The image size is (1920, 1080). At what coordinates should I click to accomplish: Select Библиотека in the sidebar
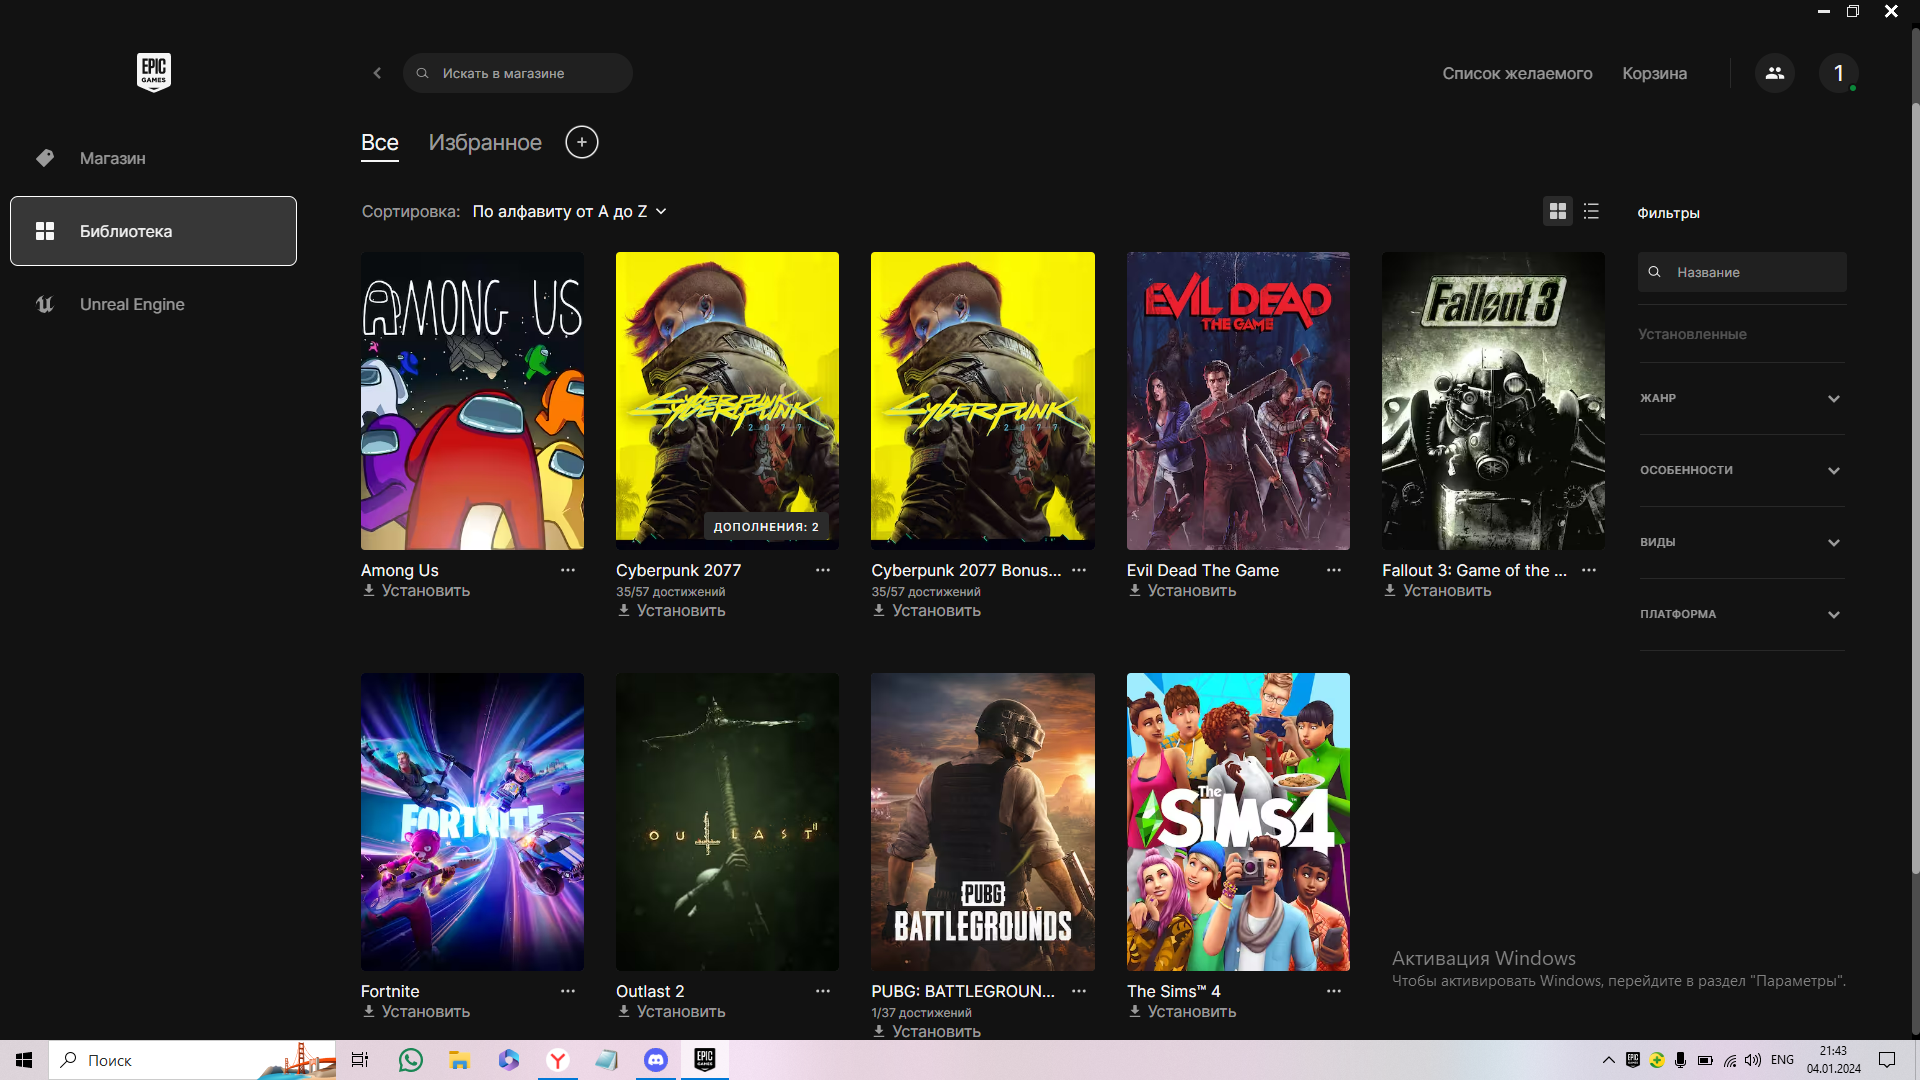(153, 231)
